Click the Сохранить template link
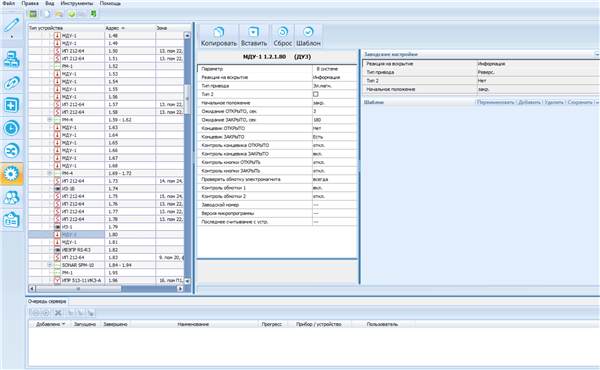Screen dimensions: 600x370 (x=580, y=102)
